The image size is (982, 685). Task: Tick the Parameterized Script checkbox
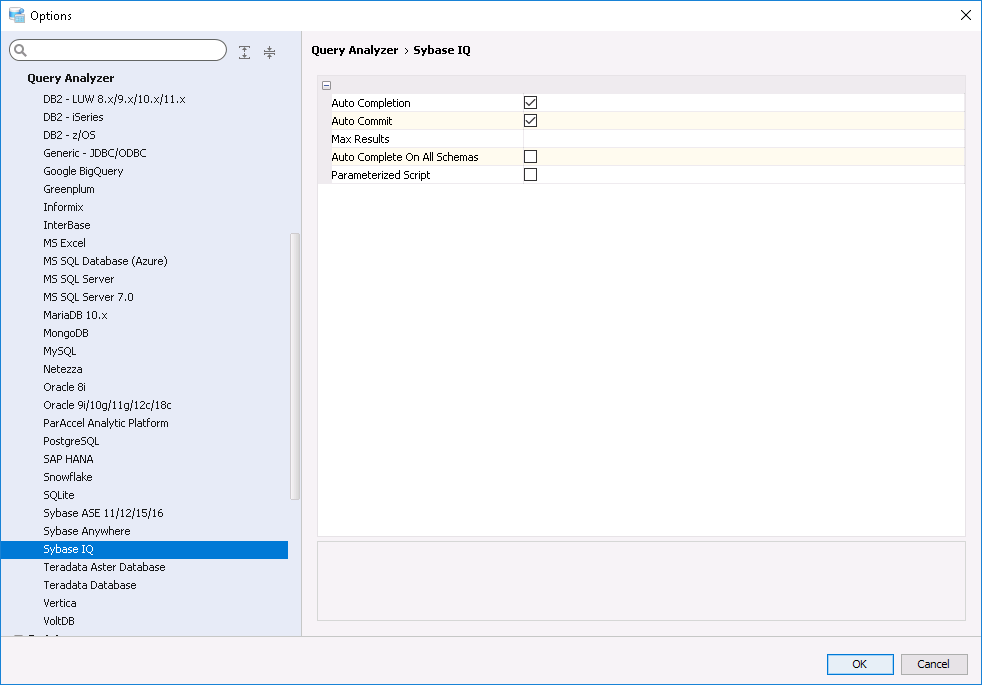coord(531,175)
